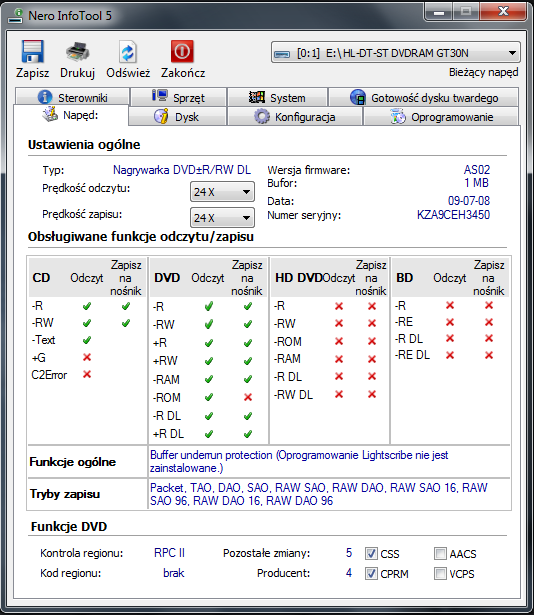Click the Napęd tab drive icon
The image size is (534, 615).
(50, 114)
